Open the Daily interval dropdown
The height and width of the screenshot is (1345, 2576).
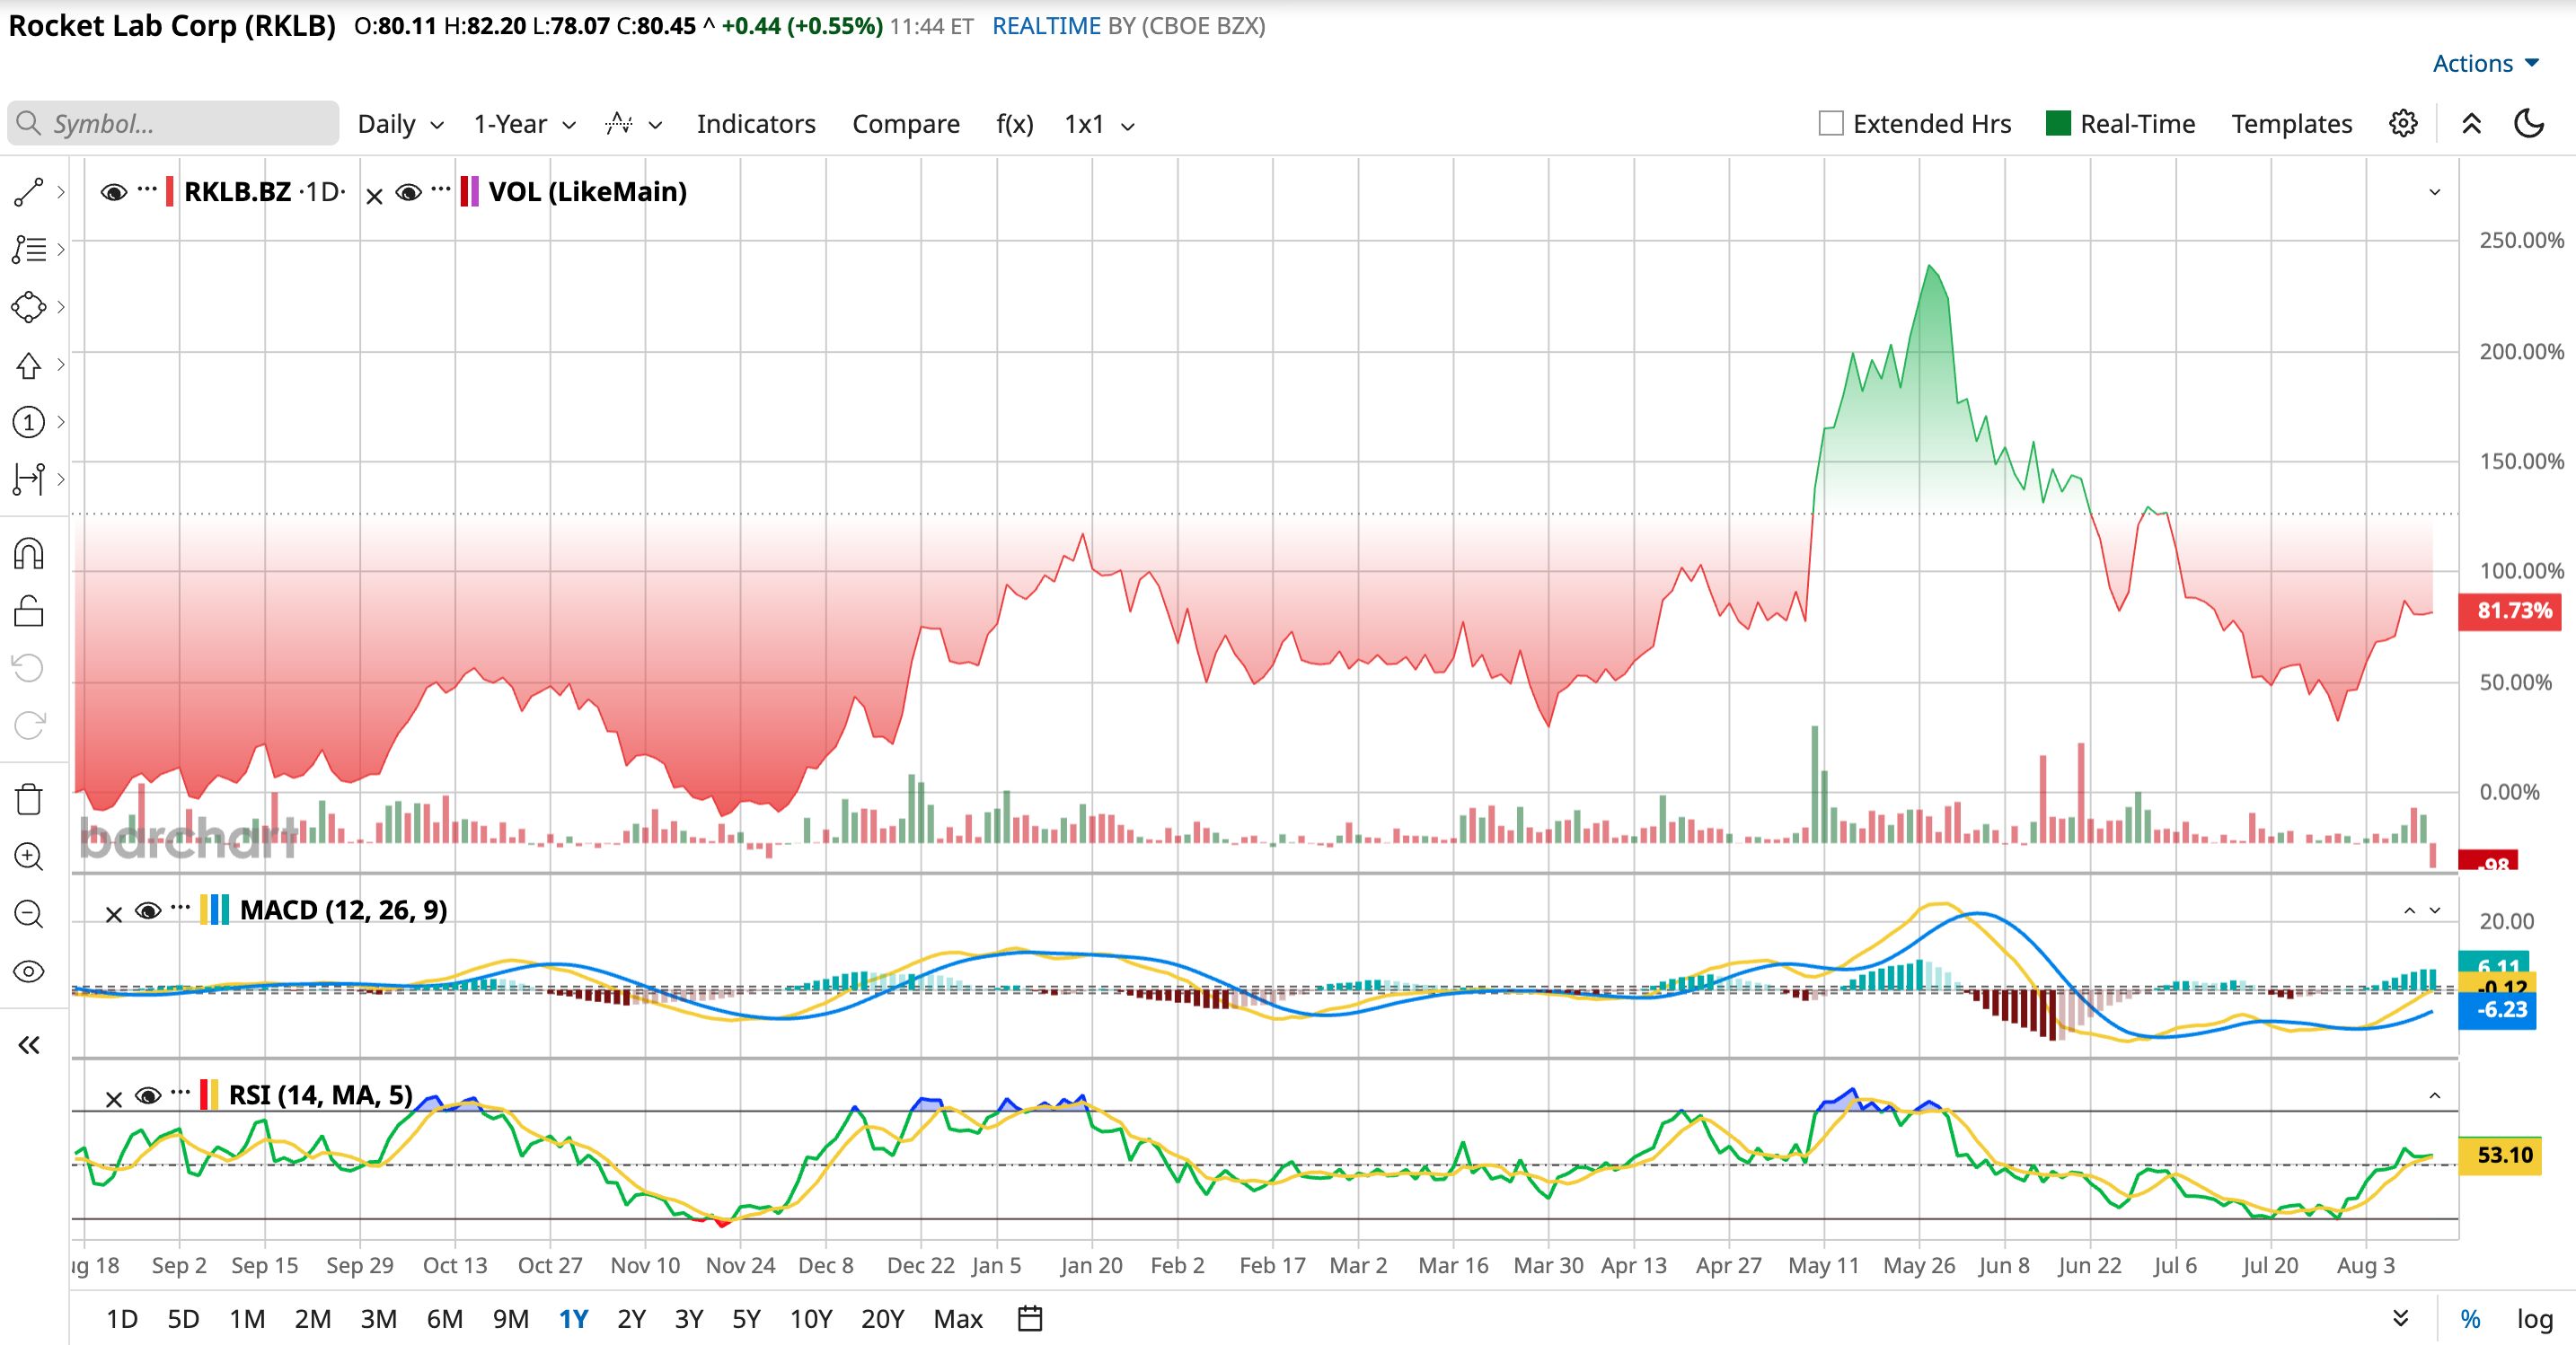400,124
